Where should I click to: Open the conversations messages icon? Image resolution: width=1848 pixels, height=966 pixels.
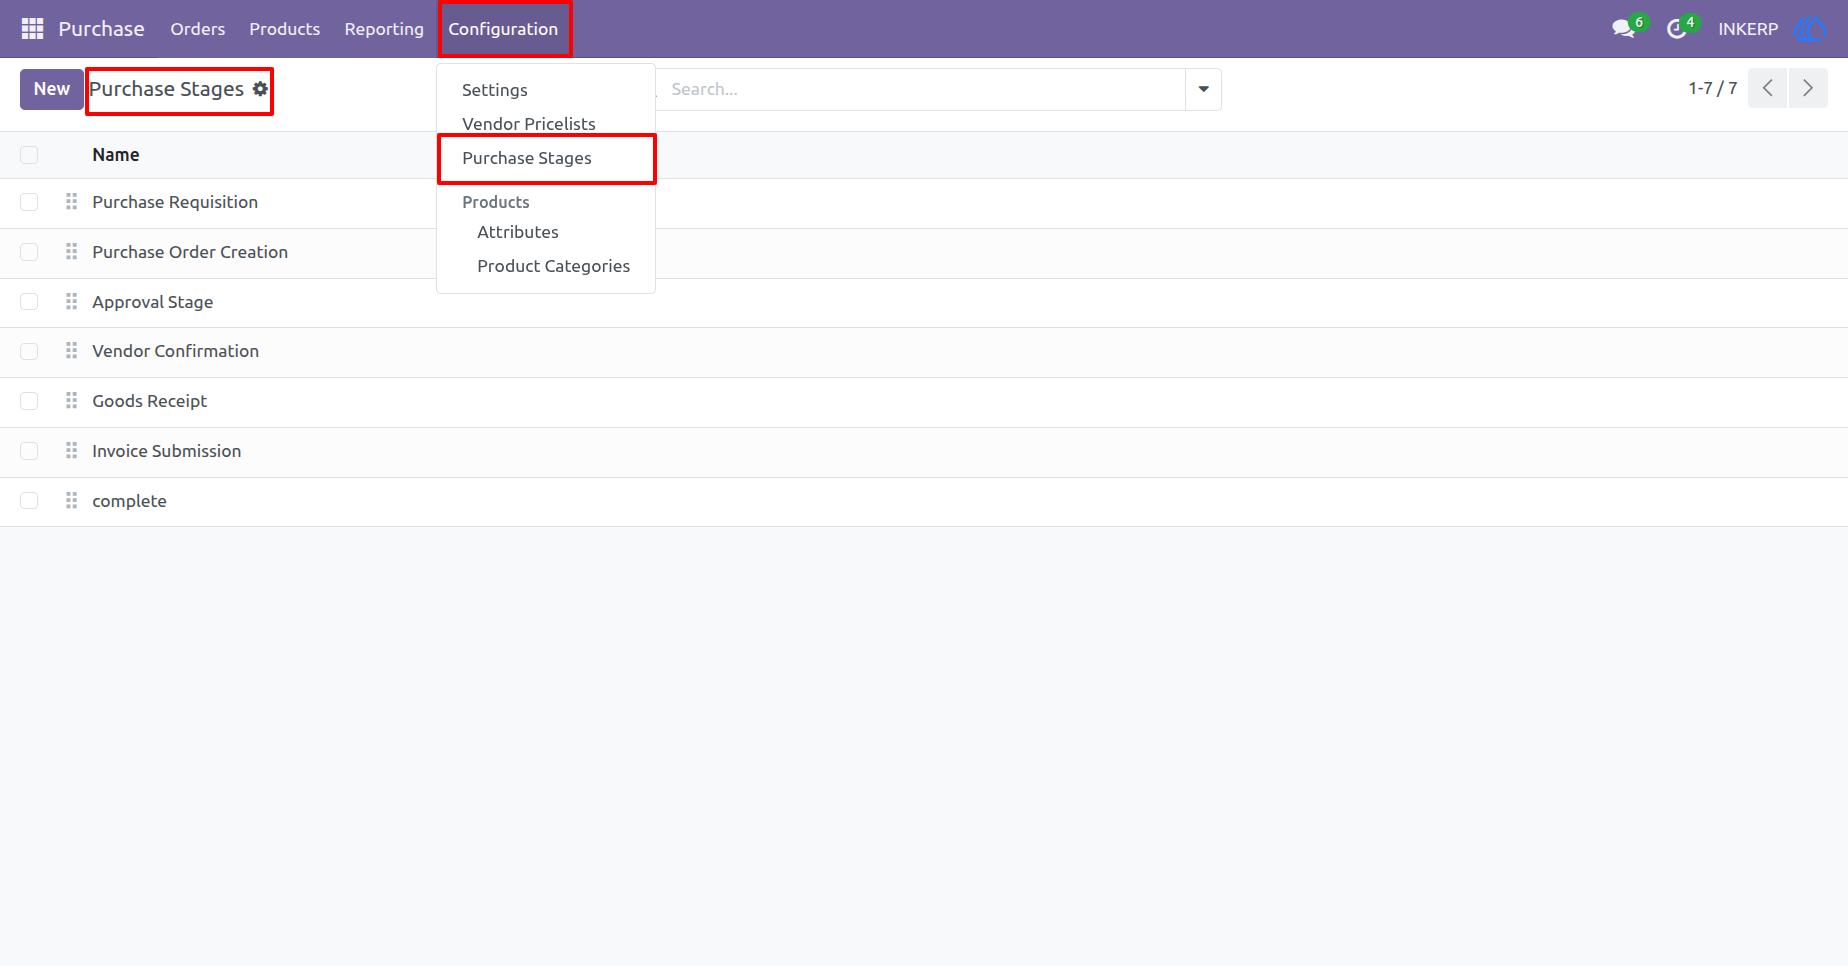pyautogui.click(x=1623, y=29)
